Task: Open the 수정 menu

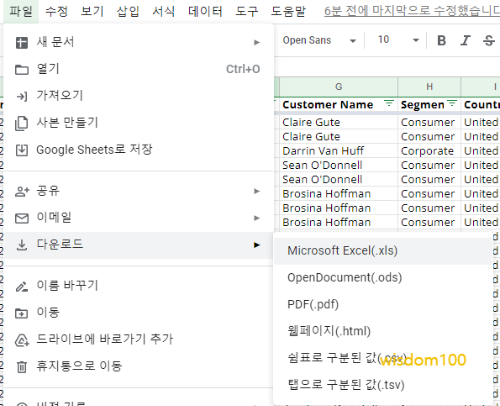Action: 56,11
